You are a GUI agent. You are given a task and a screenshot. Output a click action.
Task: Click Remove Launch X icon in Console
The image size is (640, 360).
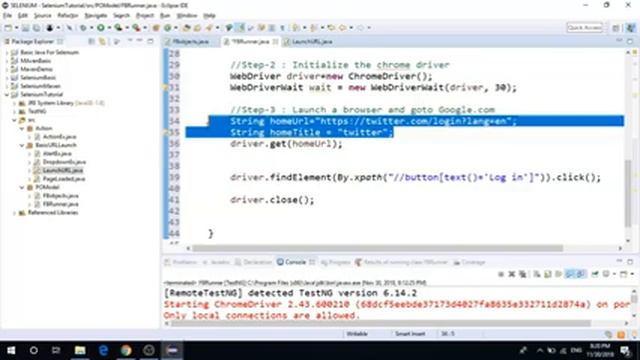click(x=511, y=274)
